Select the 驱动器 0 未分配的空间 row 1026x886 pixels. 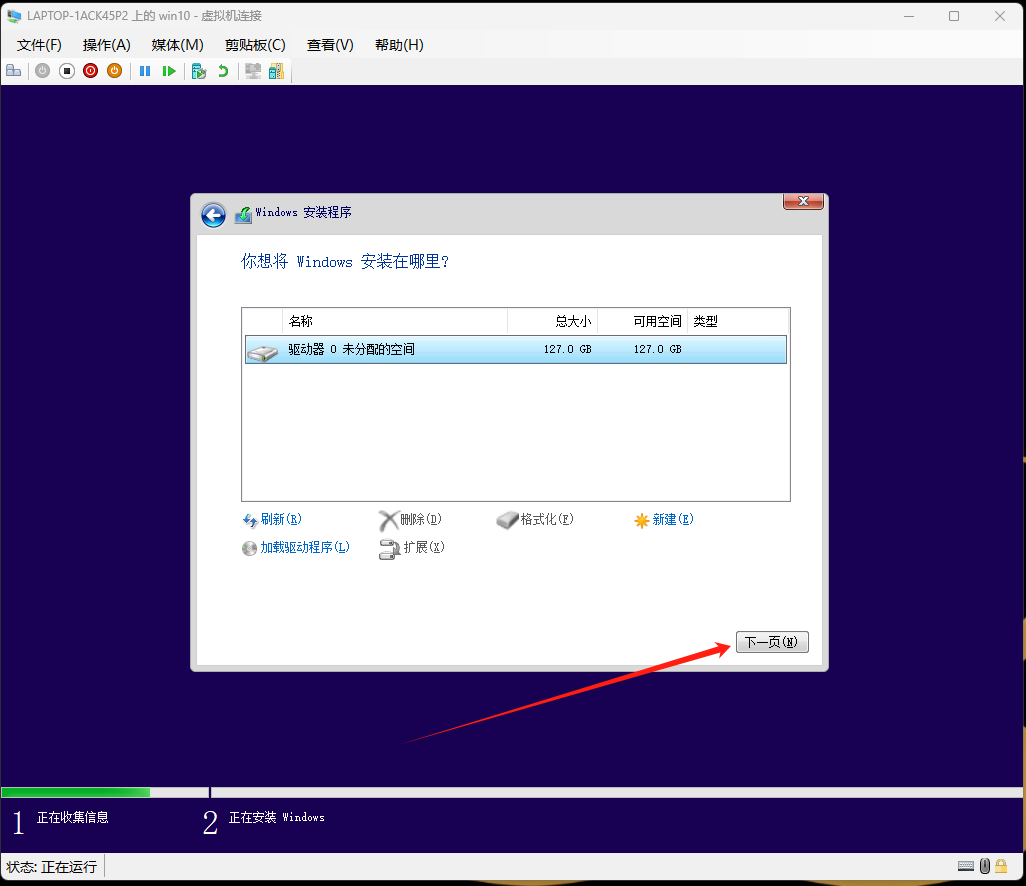pyautogui.click(x=516, y=349)
